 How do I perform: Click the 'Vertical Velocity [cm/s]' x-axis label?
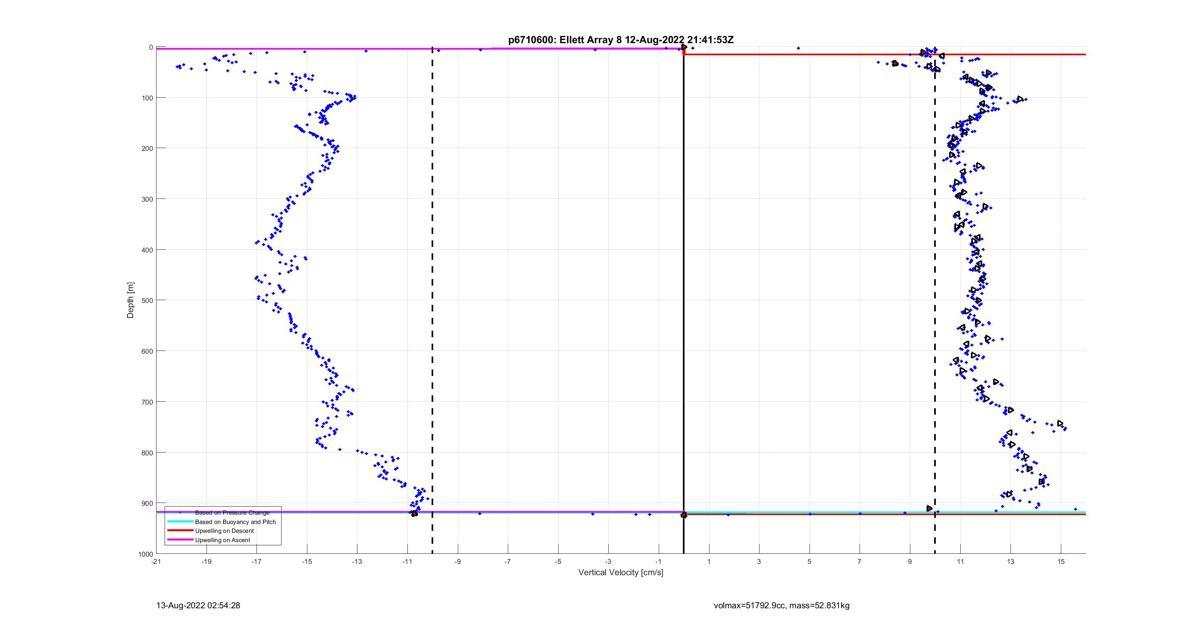pyautogui.click(x=621, y=572)
